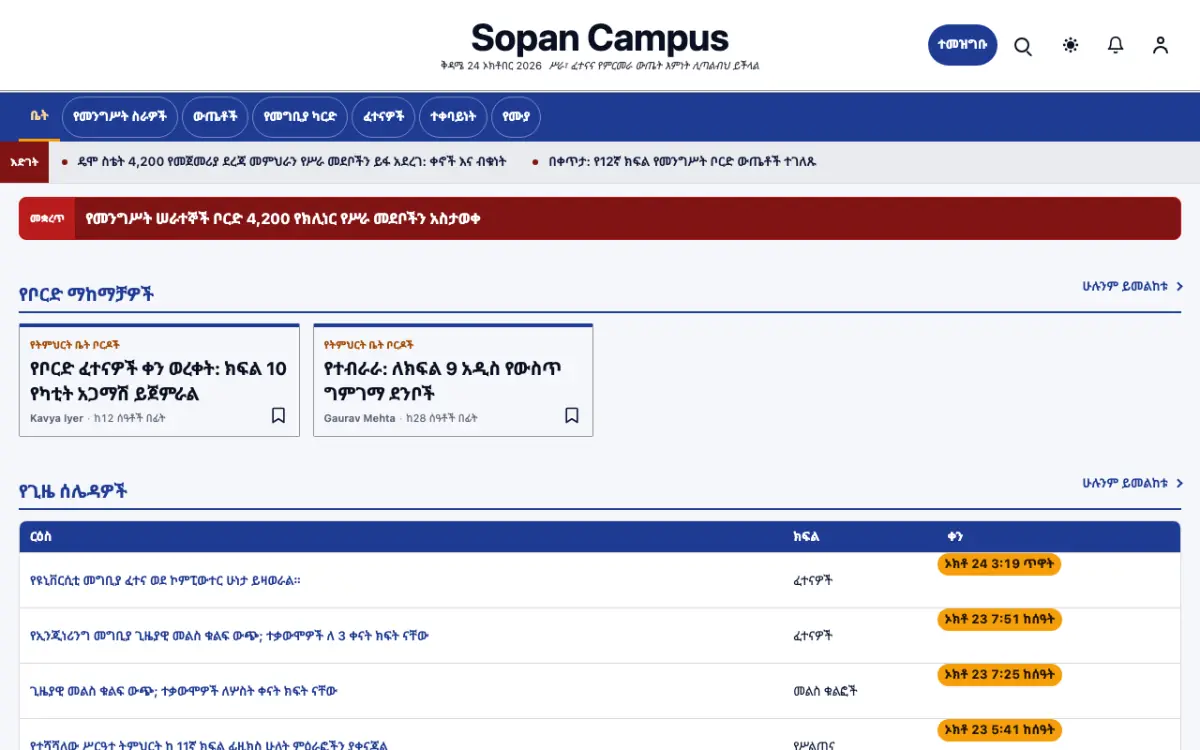Open article "የቦርድ ፈተናዎች ቀን ወረቀት: ክፍል 10"
The width and height of the screenshot is (1200, 750).
(x=158, y=381)
